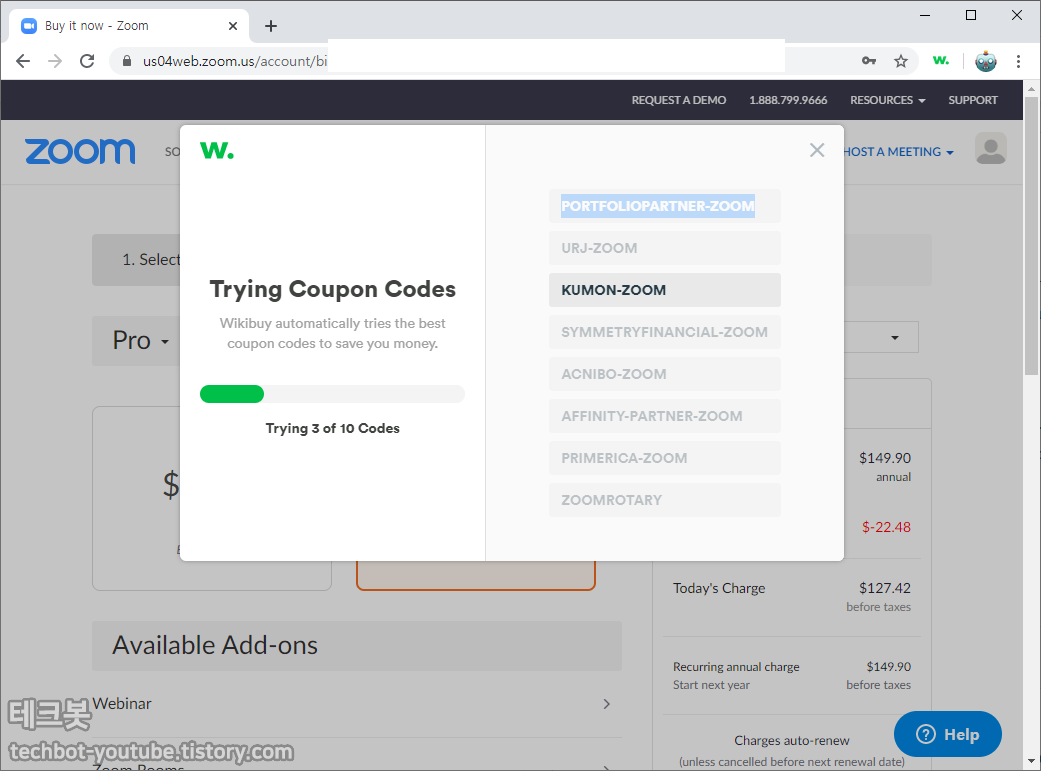Open the Pro plan dropdown
Image resolution: width=1041 pixels, height=771 pixels.
141,341
